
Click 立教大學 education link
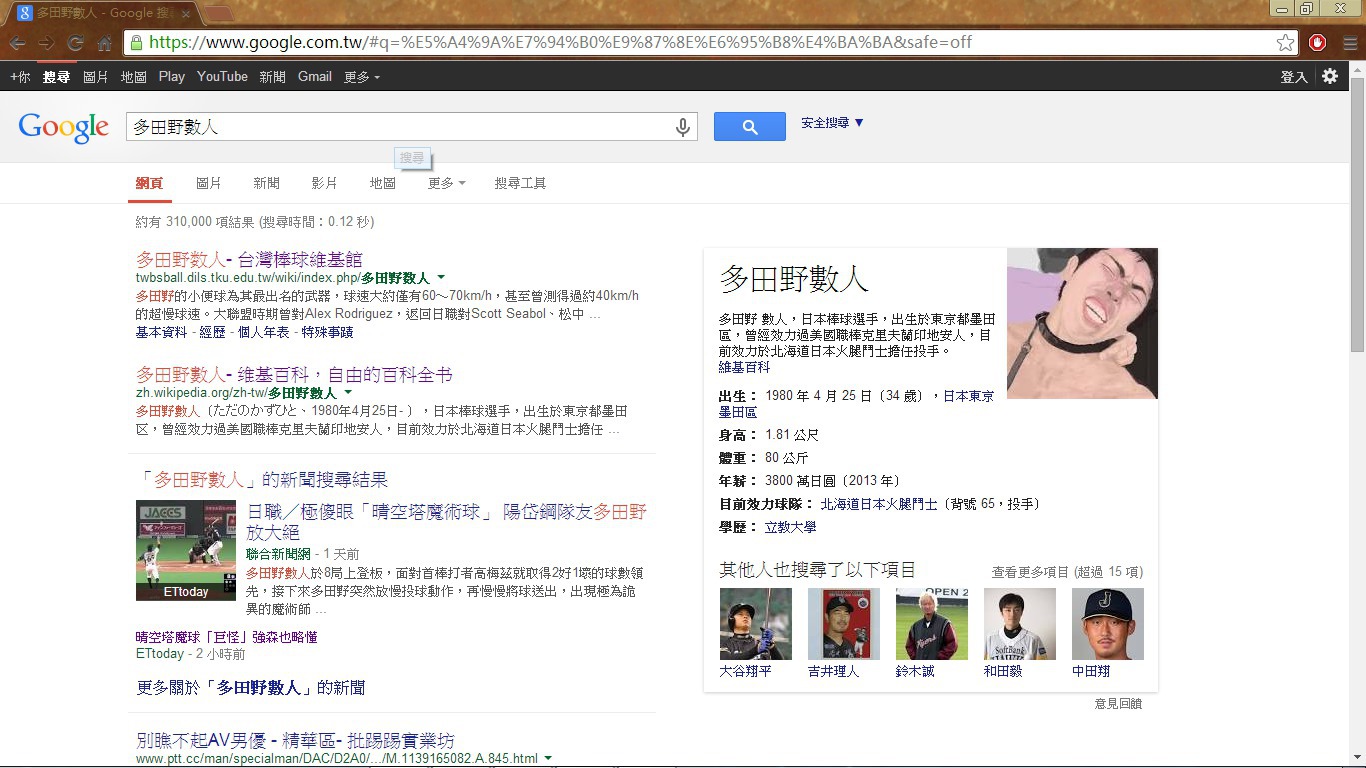790,527
